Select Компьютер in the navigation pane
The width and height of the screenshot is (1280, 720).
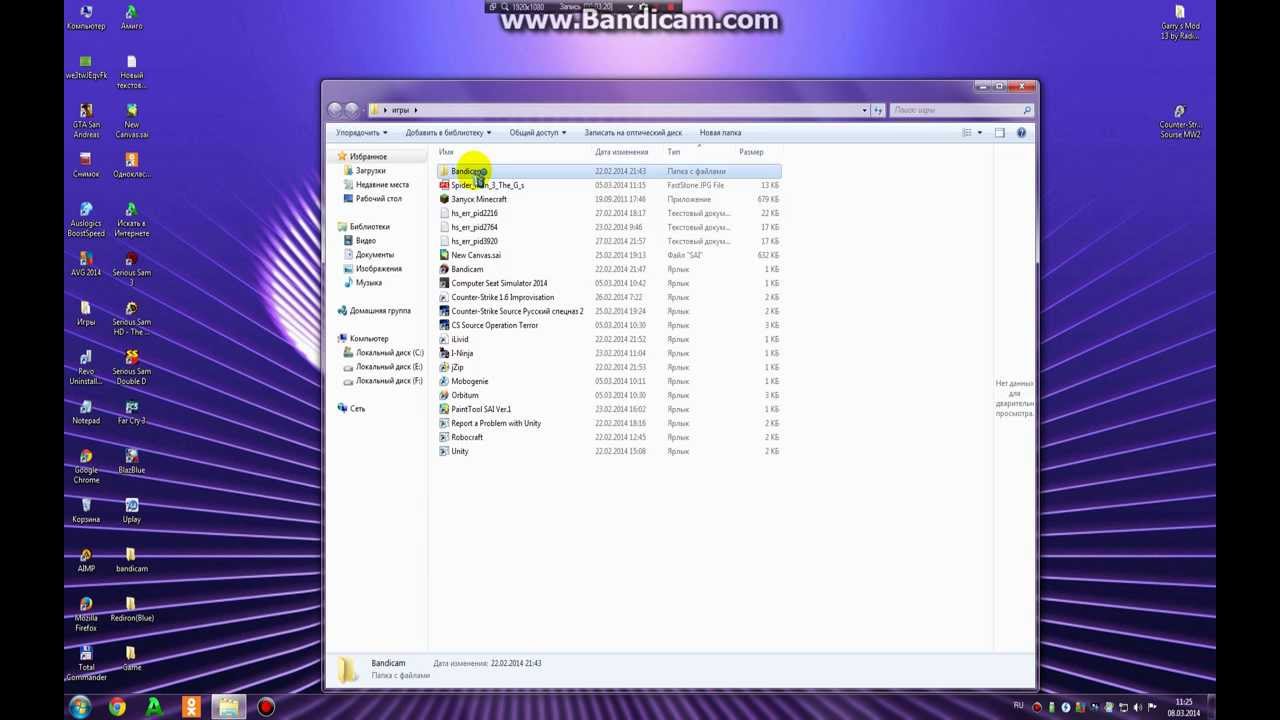pos(369,339)
